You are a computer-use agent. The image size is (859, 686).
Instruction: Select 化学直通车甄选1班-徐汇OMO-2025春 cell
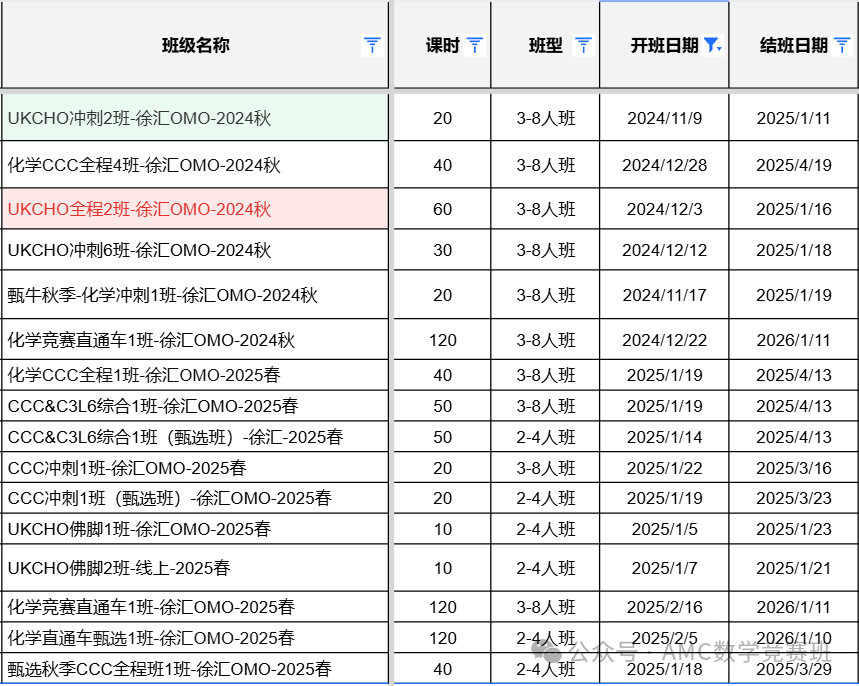pos(195,638)
